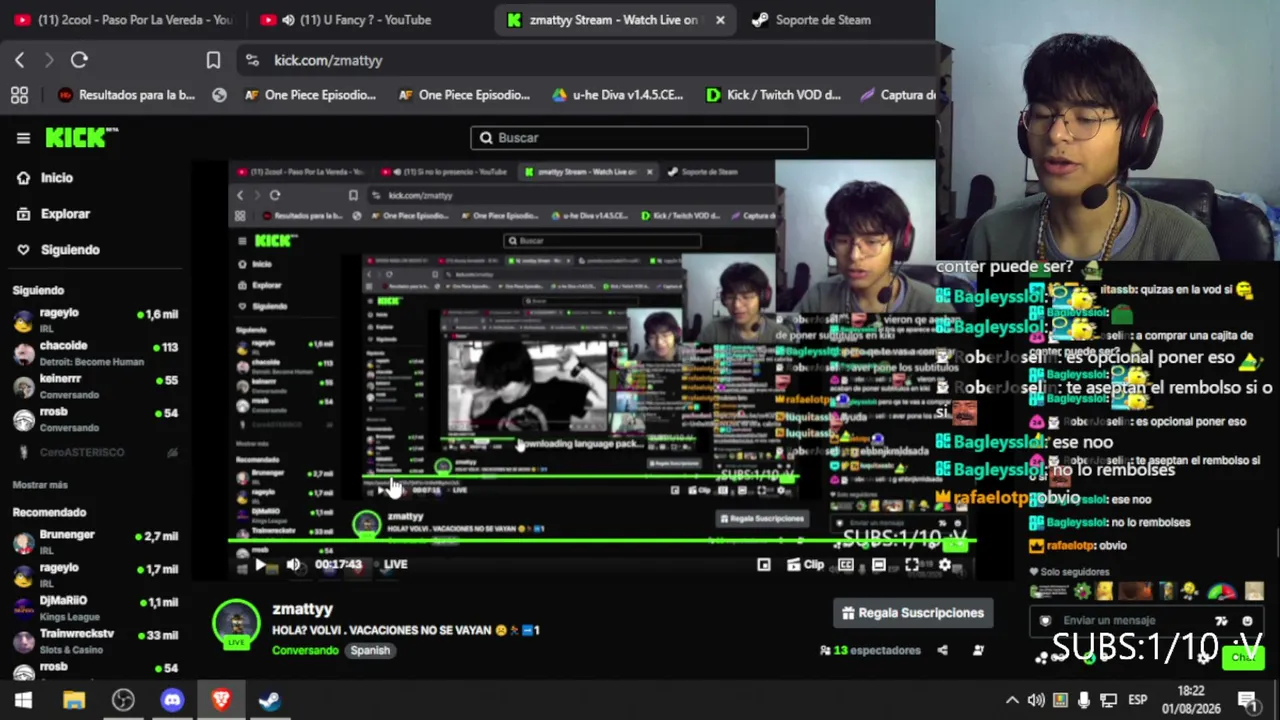
Task: Open the zmattyy channel name link
Action: click(302, 609)
